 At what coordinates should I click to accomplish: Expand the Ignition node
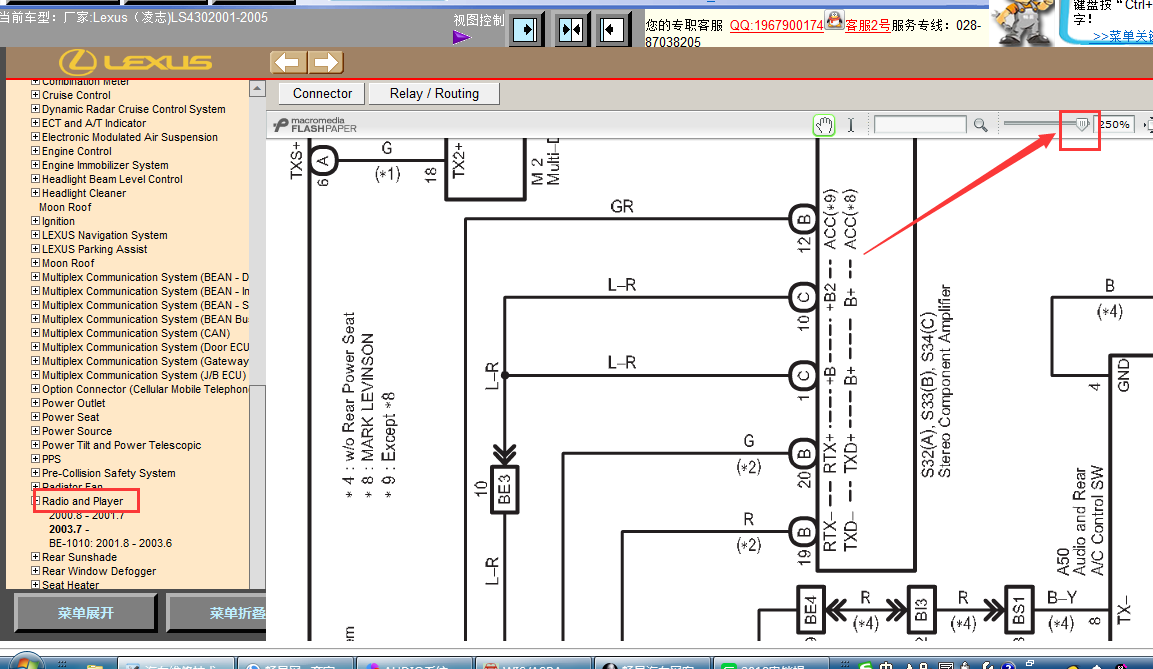35,221
